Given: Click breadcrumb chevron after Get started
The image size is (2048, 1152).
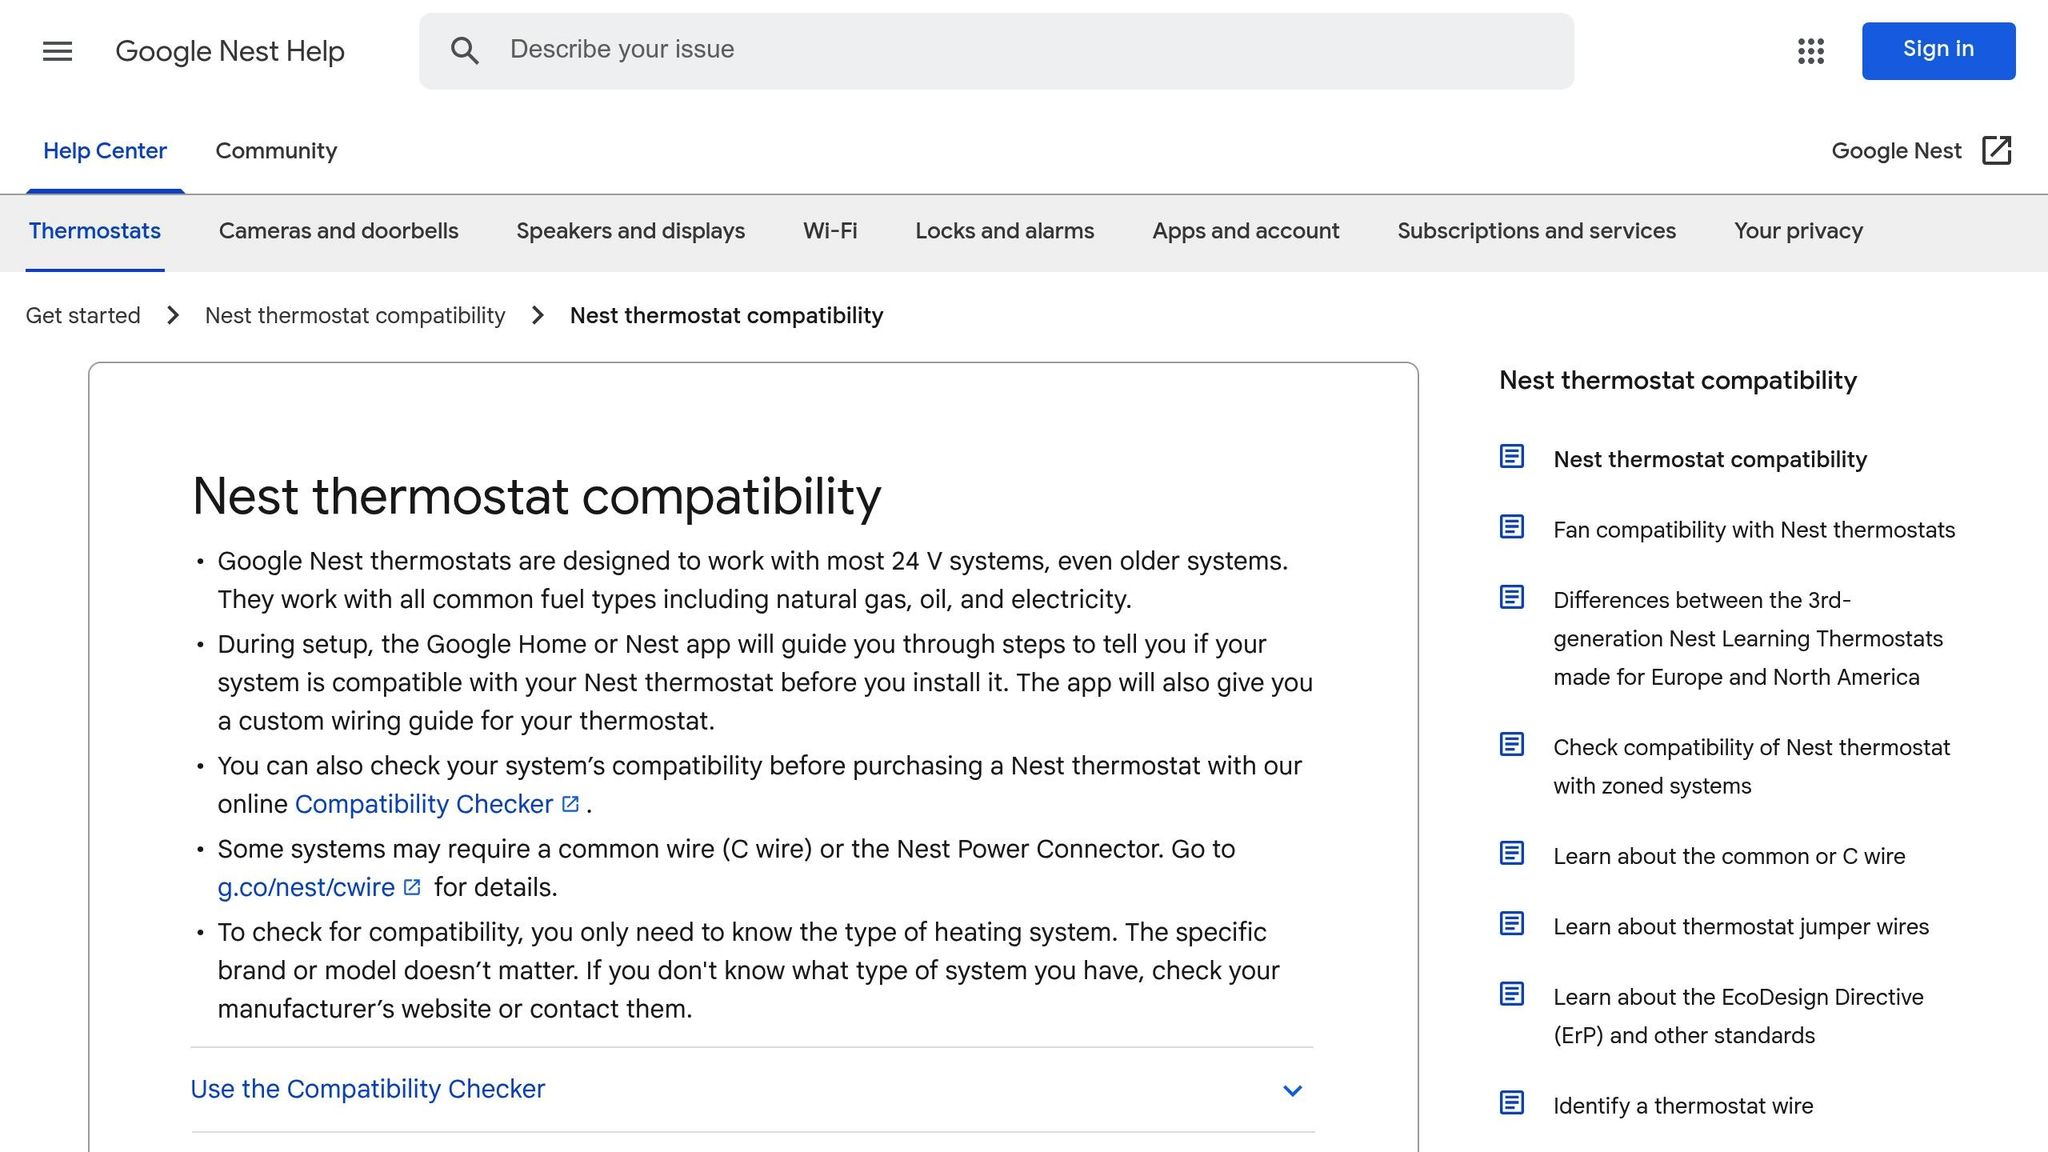Looking at the screenshot, I should (173, 316).
